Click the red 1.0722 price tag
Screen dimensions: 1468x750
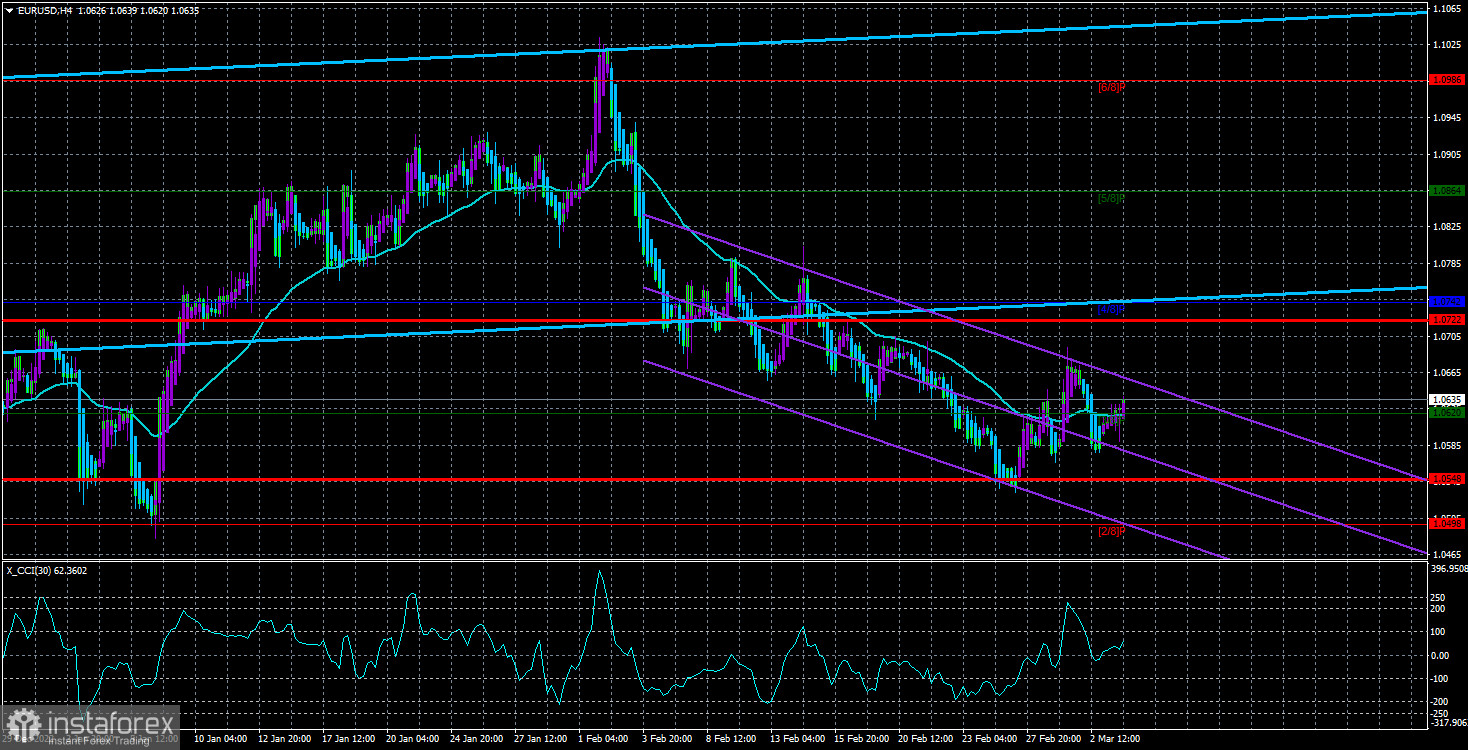tap(1447, 320)
